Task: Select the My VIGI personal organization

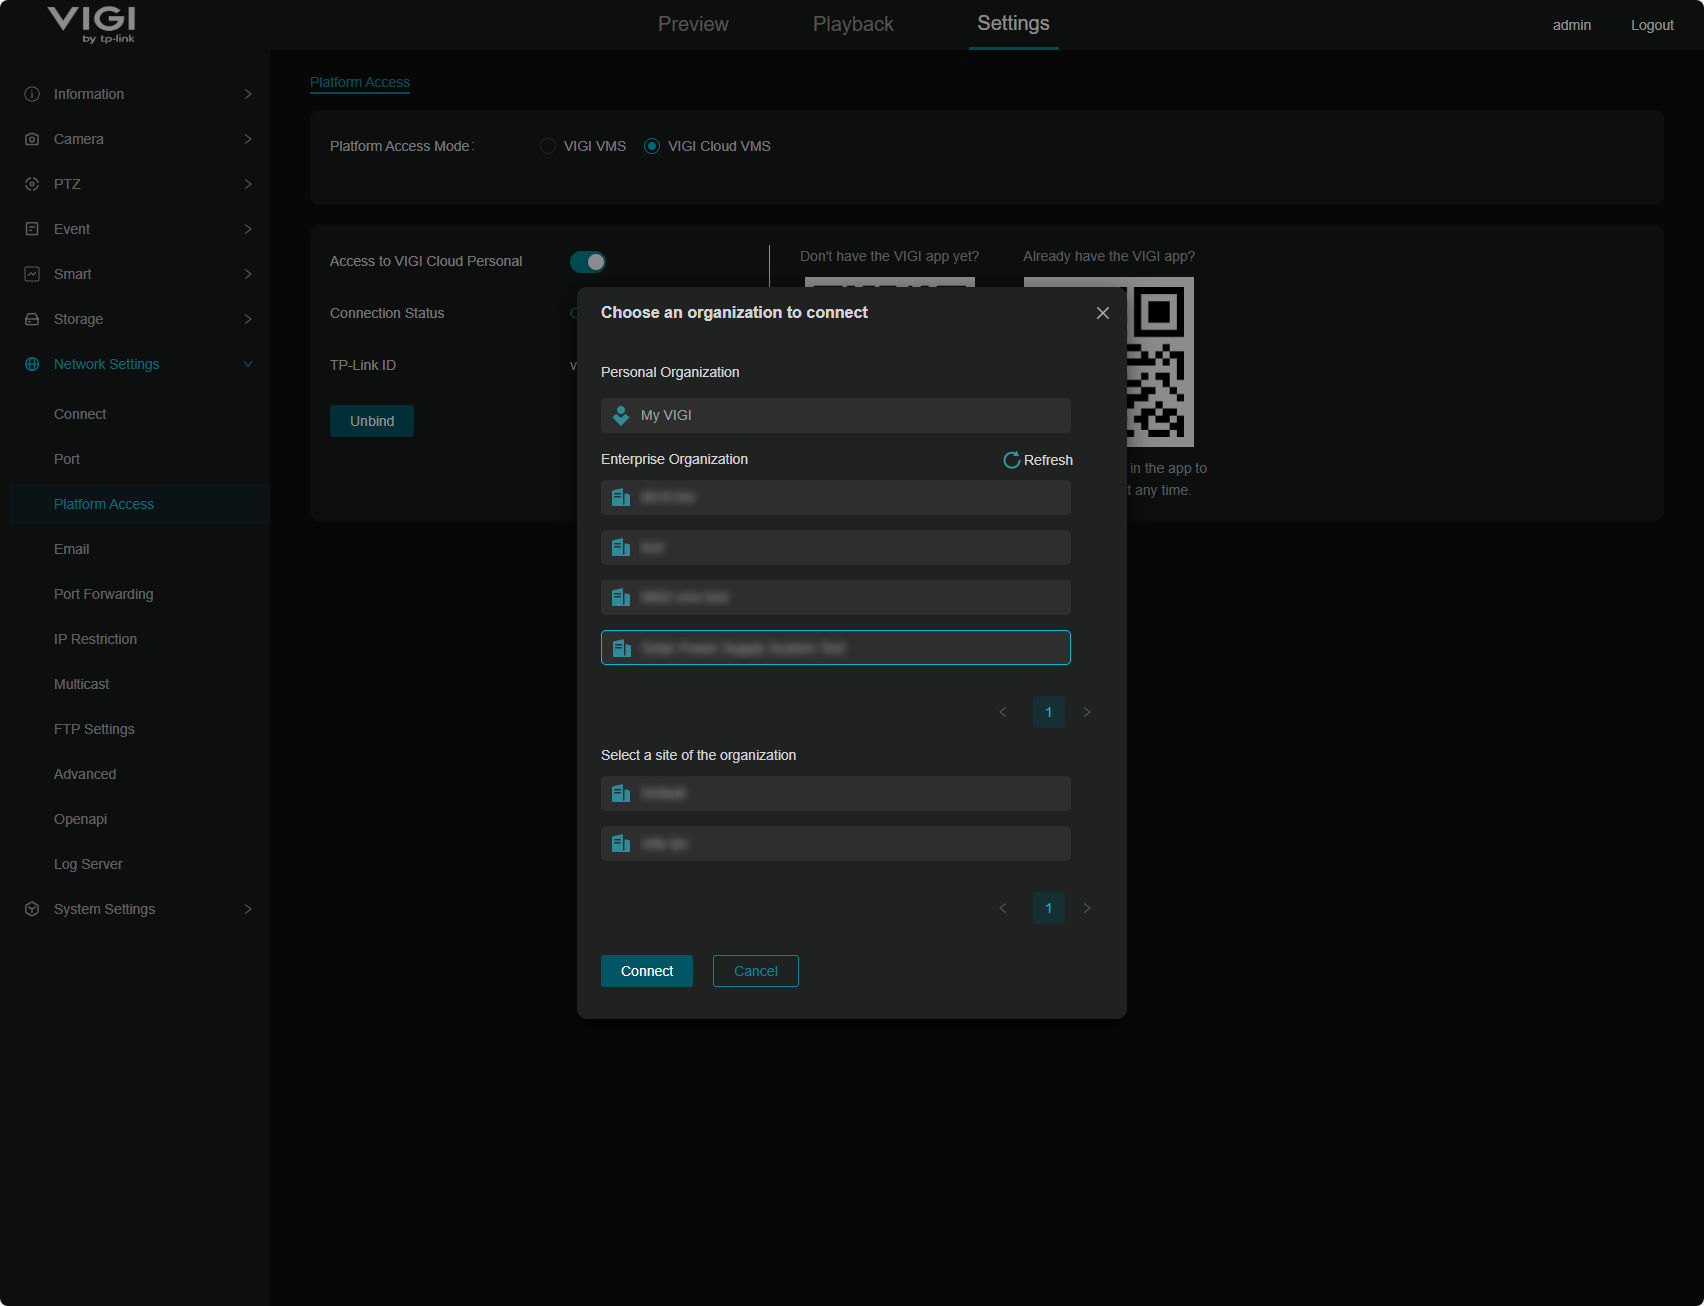Action: [x=836, y=415]
